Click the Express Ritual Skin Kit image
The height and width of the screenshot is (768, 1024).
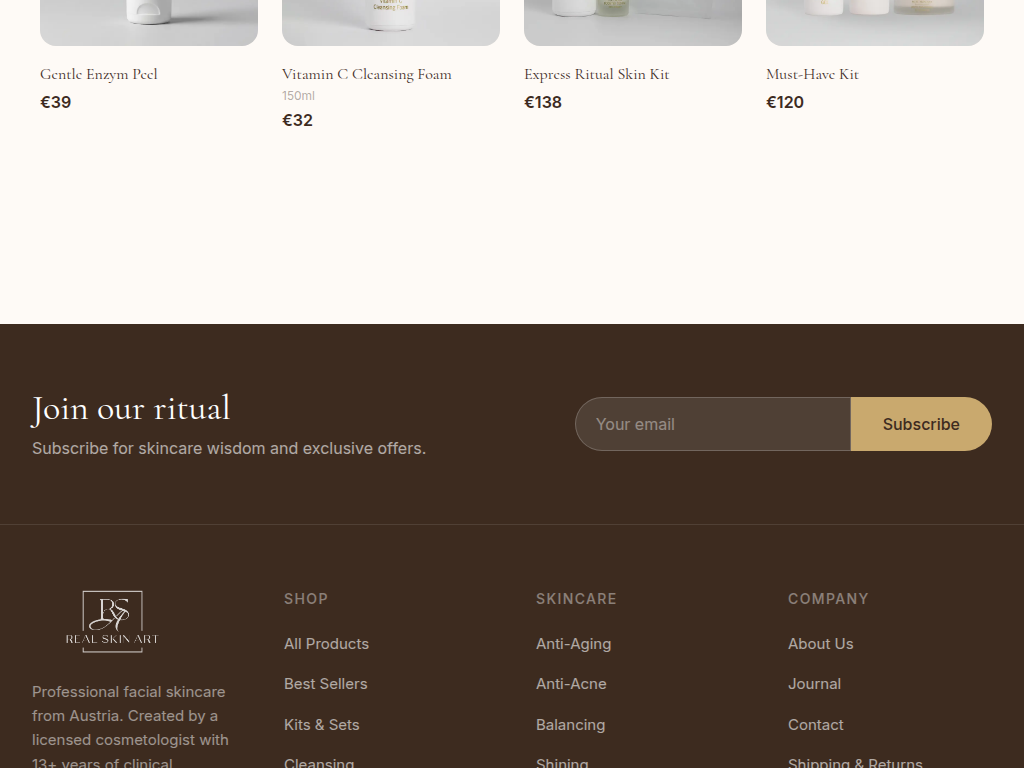633,22
